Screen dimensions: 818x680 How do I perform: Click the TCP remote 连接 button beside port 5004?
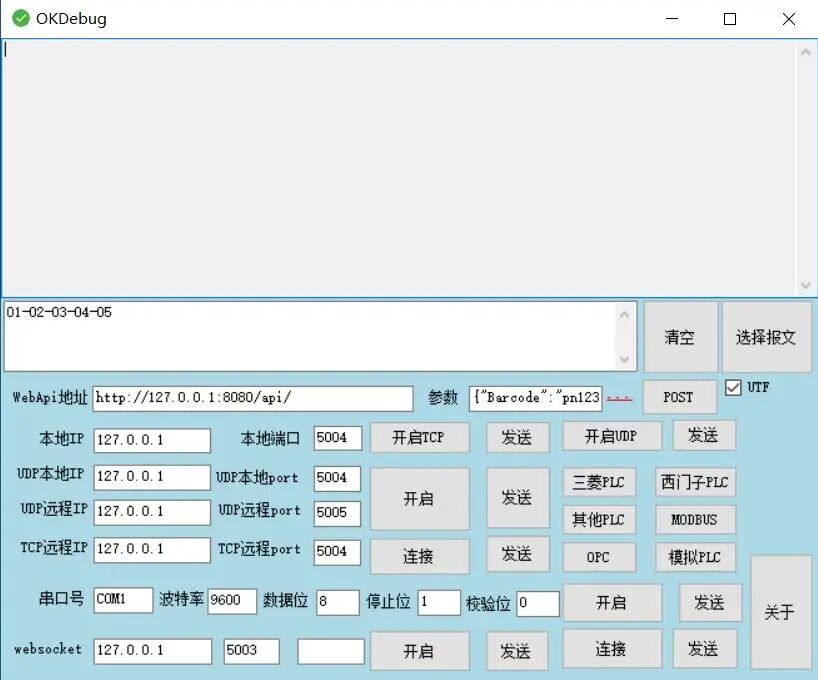click(419, 556)
